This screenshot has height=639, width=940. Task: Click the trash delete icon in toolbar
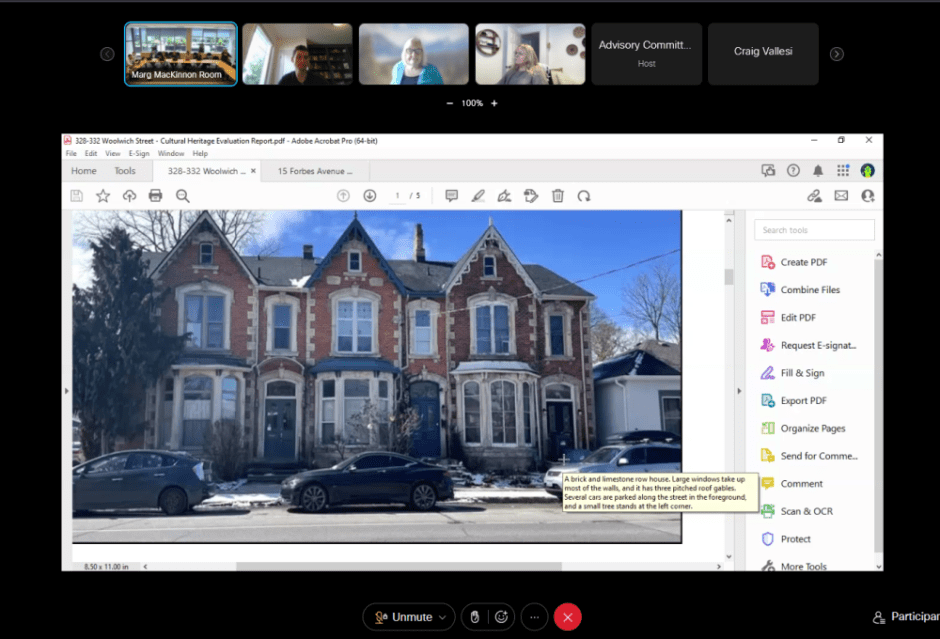558,196
